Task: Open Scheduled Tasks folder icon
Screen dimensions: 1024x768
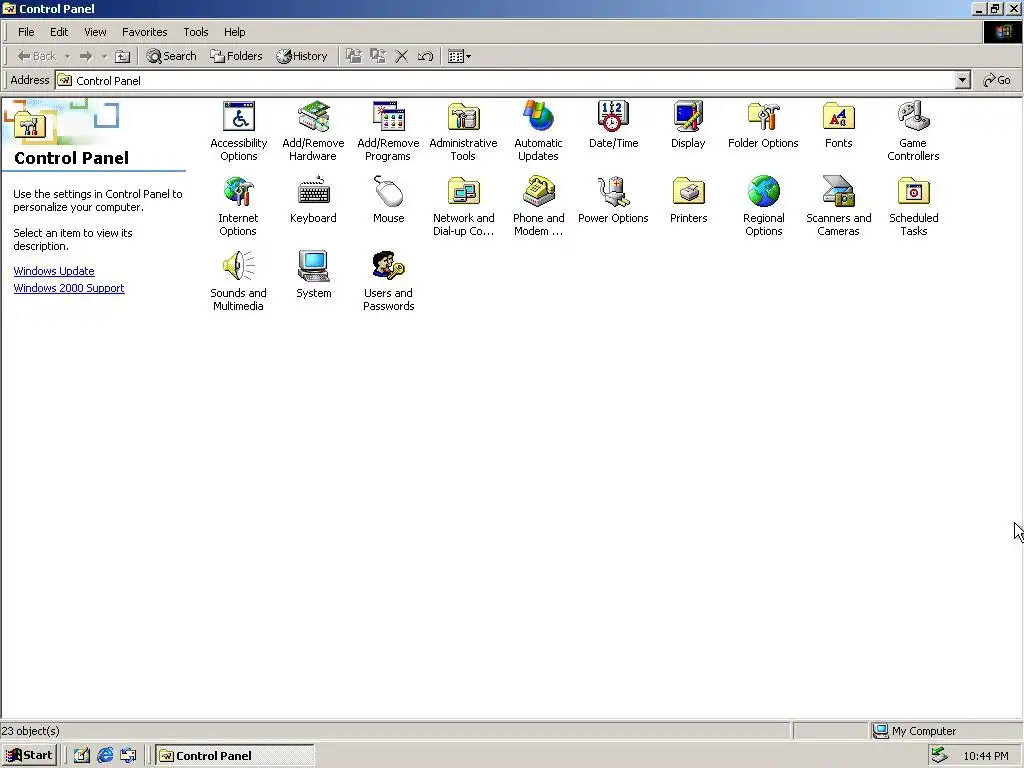Action: pyautogui.click(x=913, y=192)
